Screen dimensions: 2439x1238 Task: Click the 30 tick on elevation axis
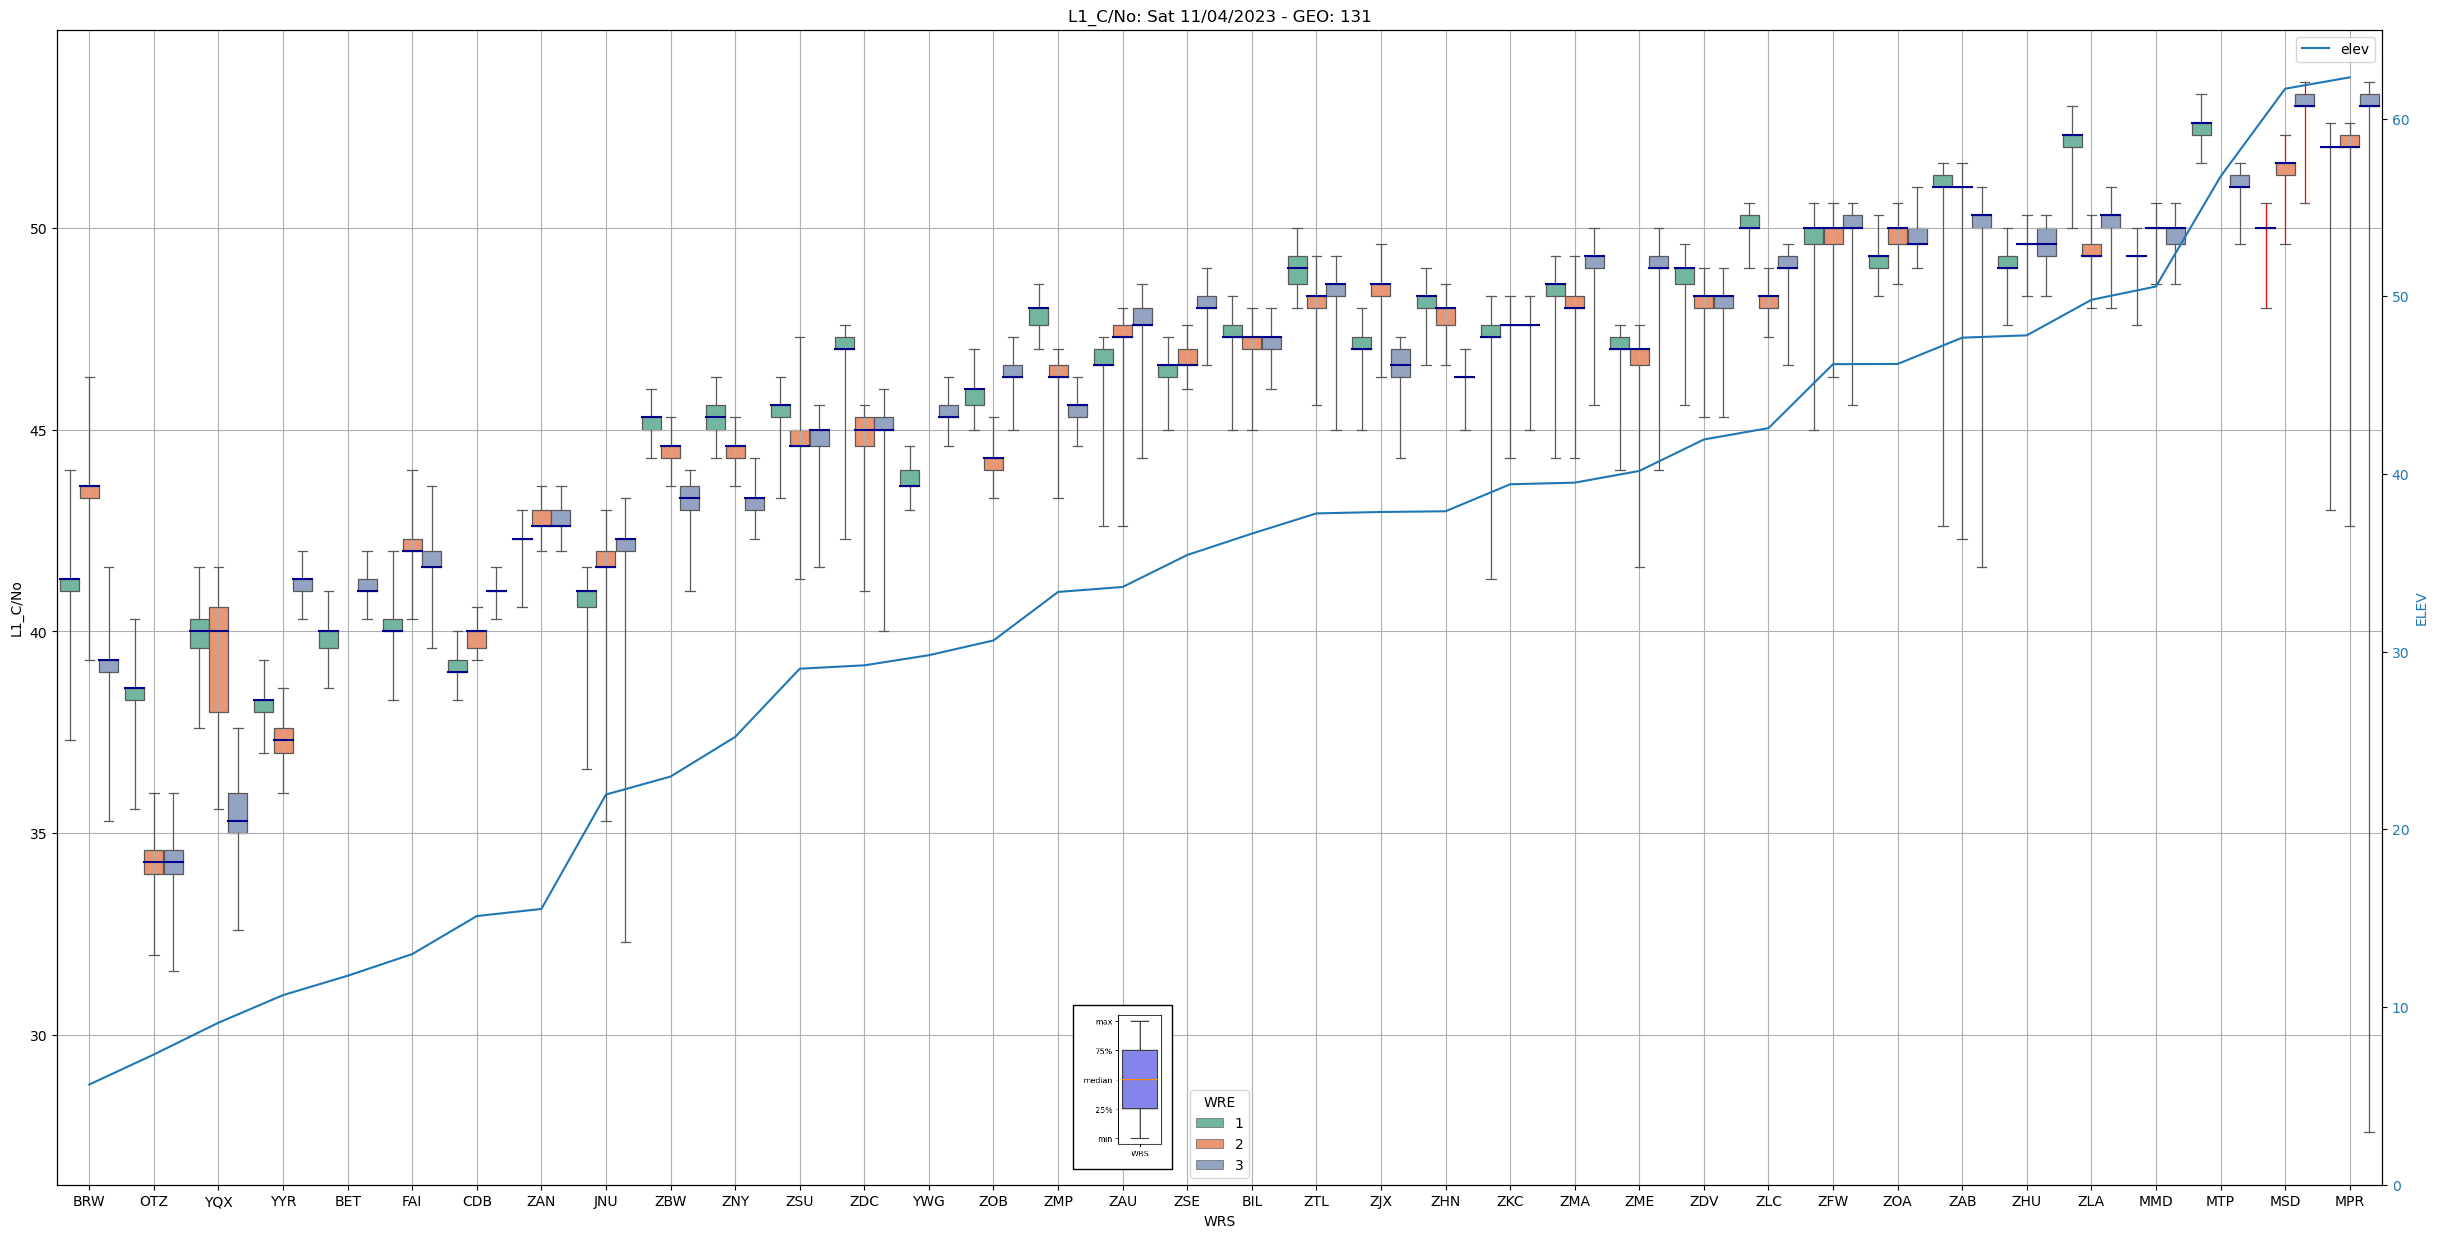pos(2399,653)
